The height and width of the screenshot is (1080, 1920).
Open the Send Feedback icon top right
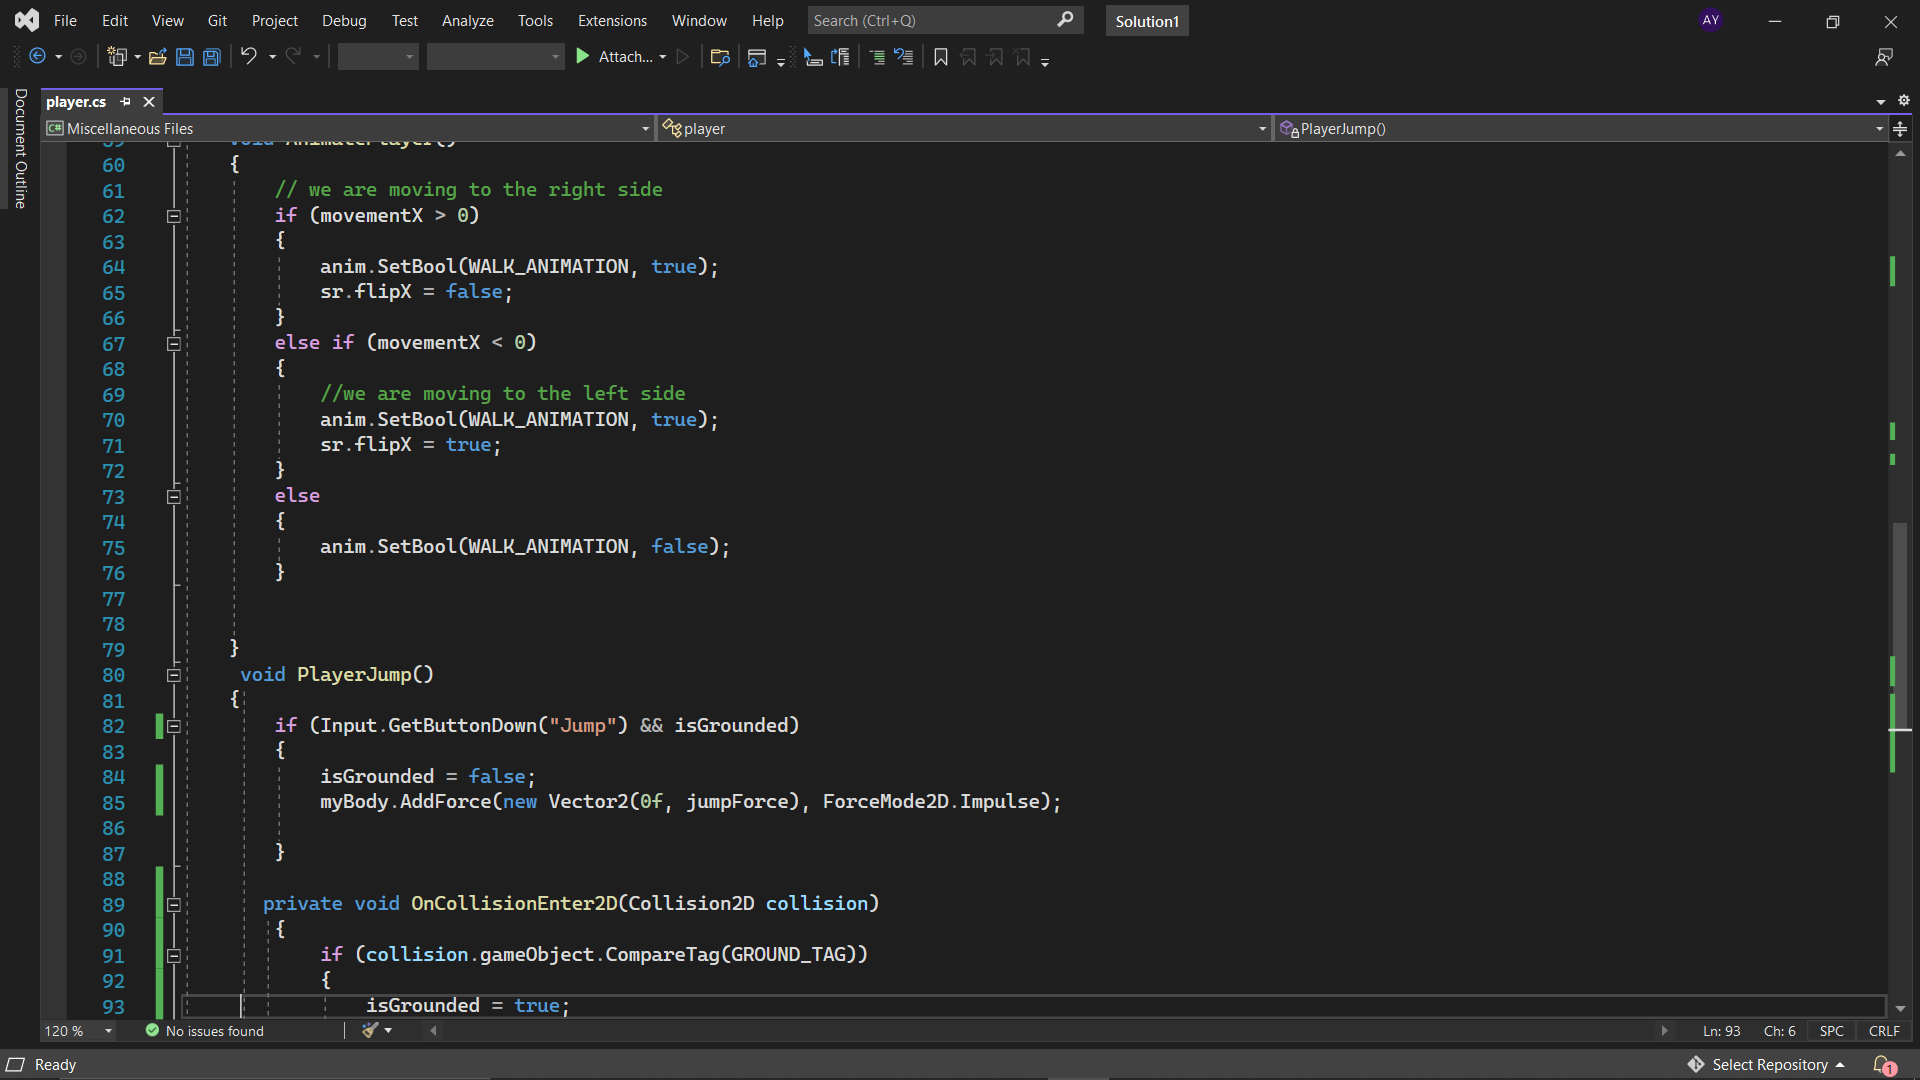1885,57
